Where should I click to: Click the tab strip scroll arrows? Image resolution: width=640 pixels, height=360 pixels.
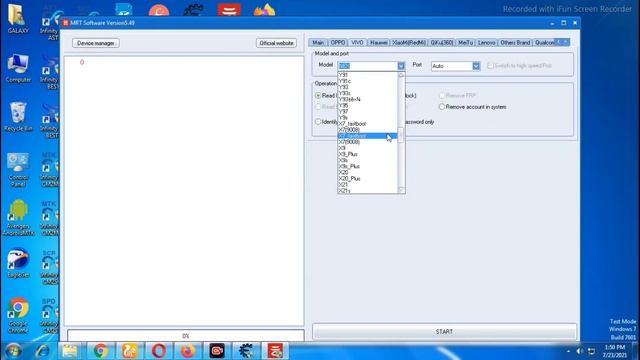coord(562,42)
